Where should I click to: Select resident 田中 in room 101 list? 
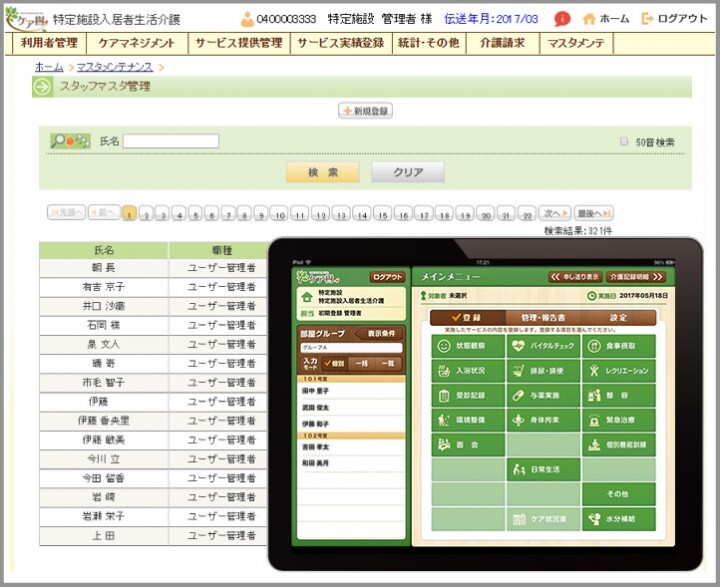351,391
